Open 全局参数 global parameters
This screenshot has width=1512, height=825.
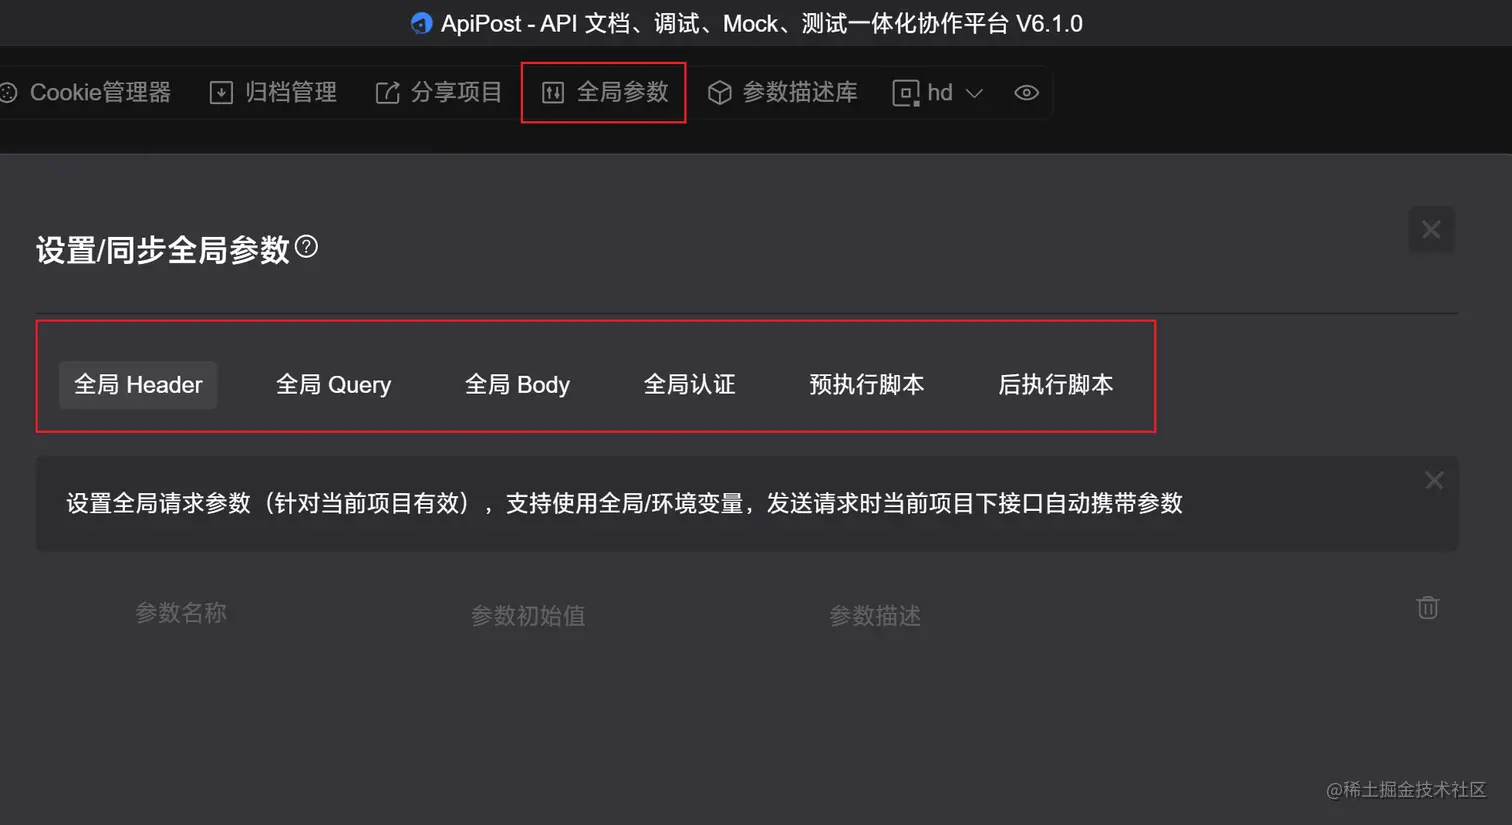tap(604, 93)
